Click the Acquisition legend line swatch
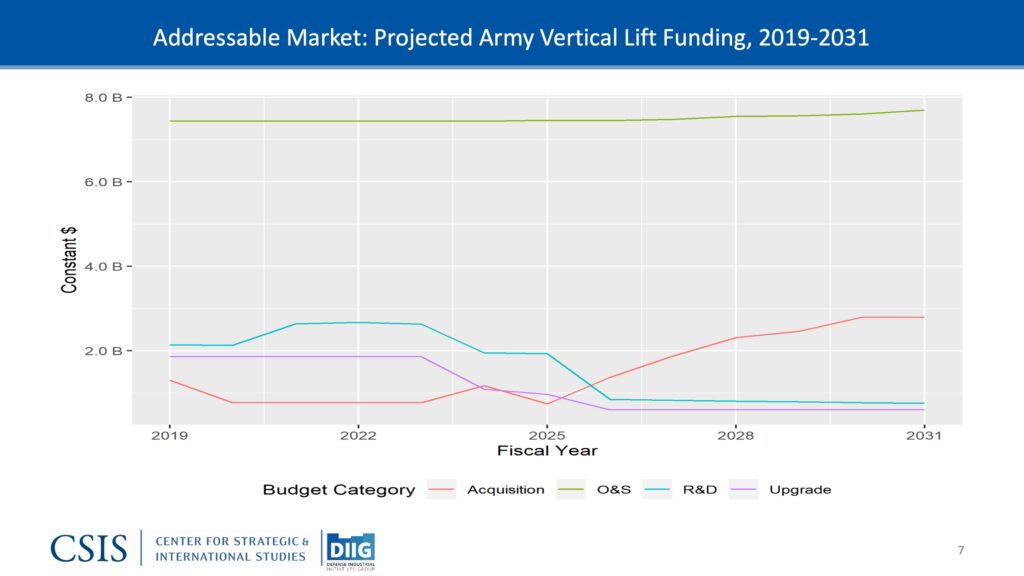Viewport: 1024px width, 576px height. click(x=442, y=490)
